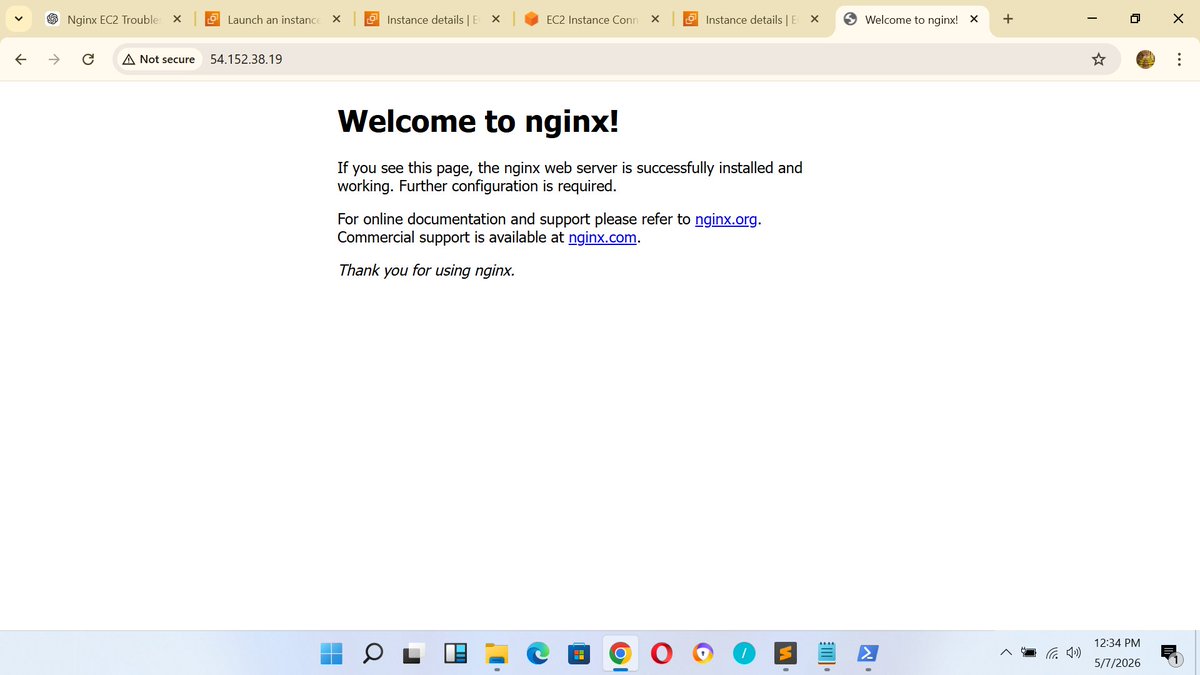The height and width of the screenshot is (675, 1200).
Task: Show hidden system tray icons
Action: 1006,654
